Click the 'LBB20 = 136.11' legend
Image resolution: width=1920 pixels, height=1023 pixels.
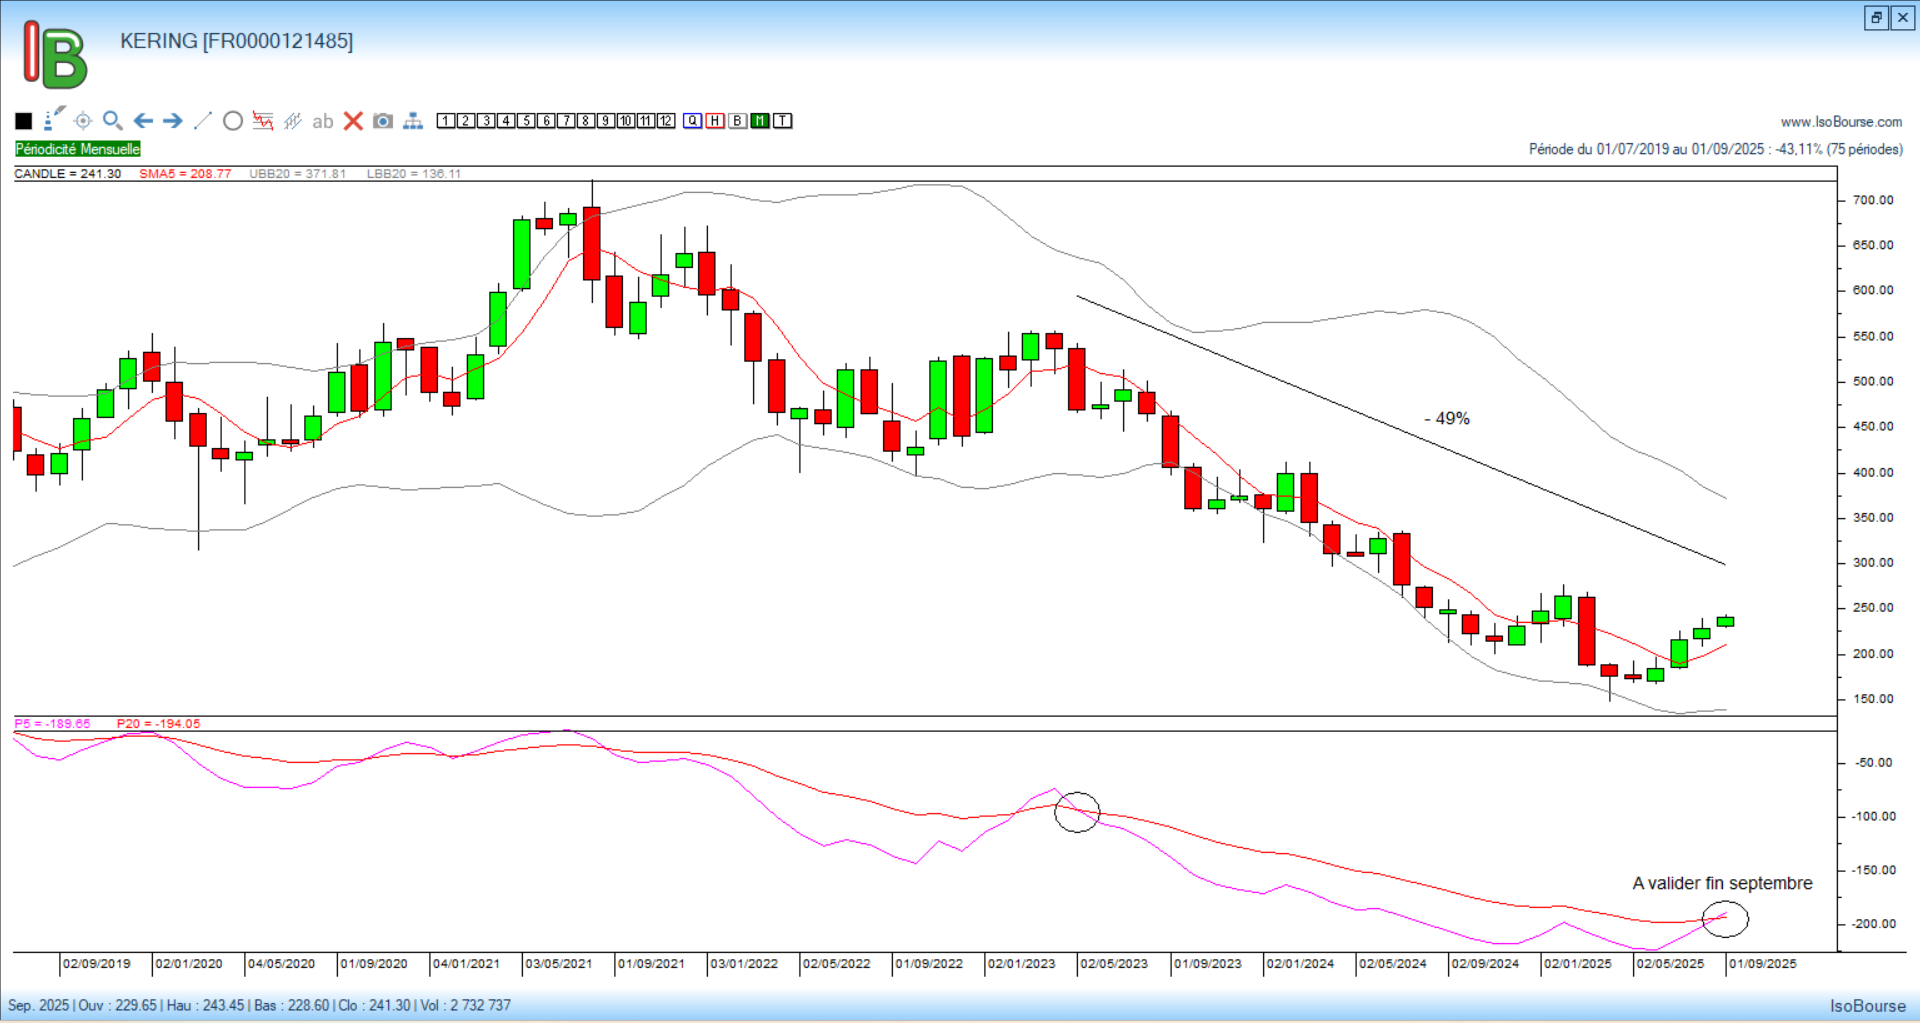click(414, 174)
